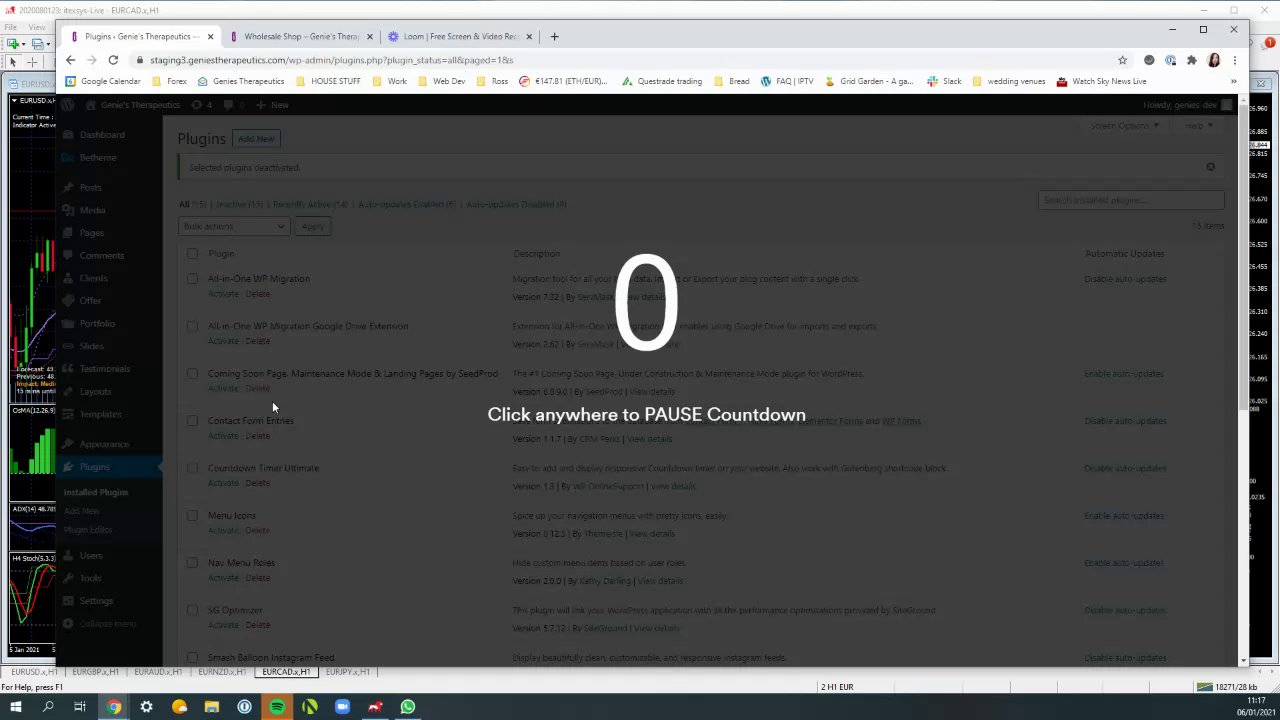Switch to Chrome on the taskbar
Viewport: 1280px width, 720px height.
point(114,707)
